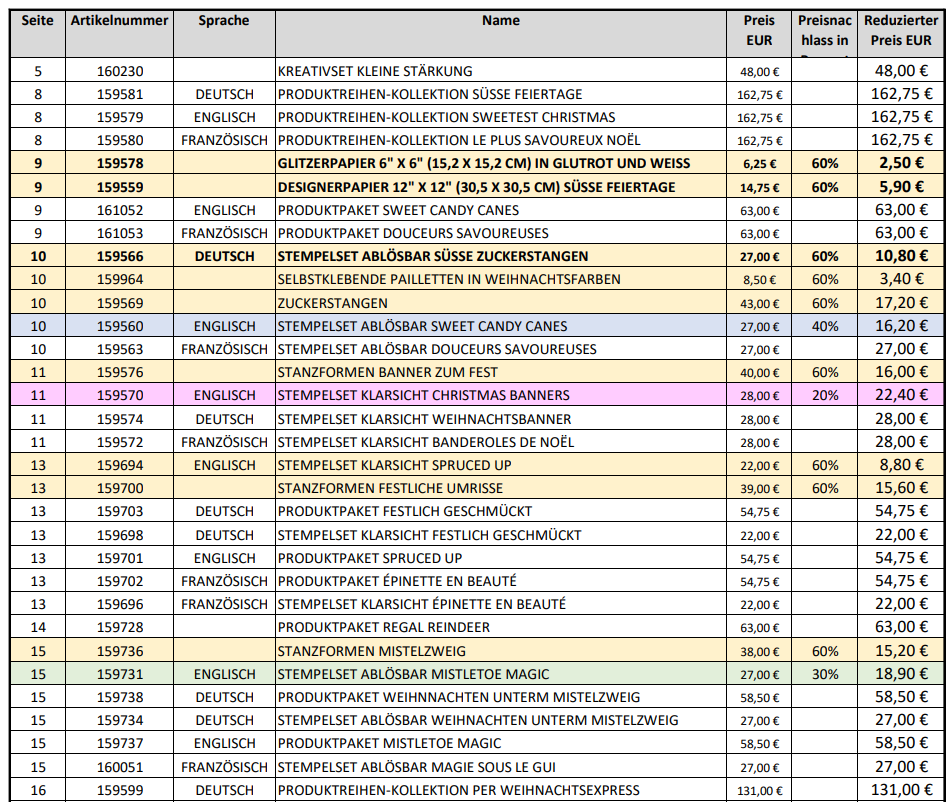Click reduced price 22,40 €
The width and height of the screenshot is (951, 802).
[x=901, y=395]
